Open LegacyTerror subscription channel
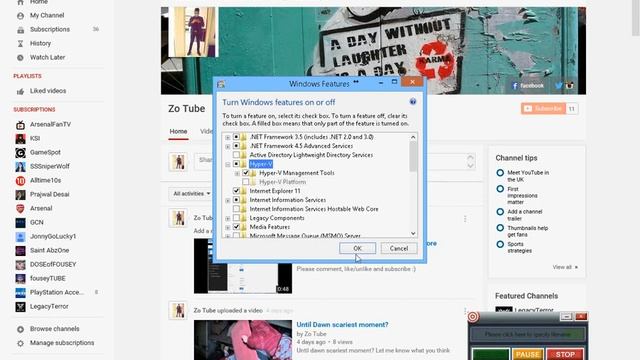Image resolution: width=640 pixels, height=360 pixels. [x=49, y=307]
